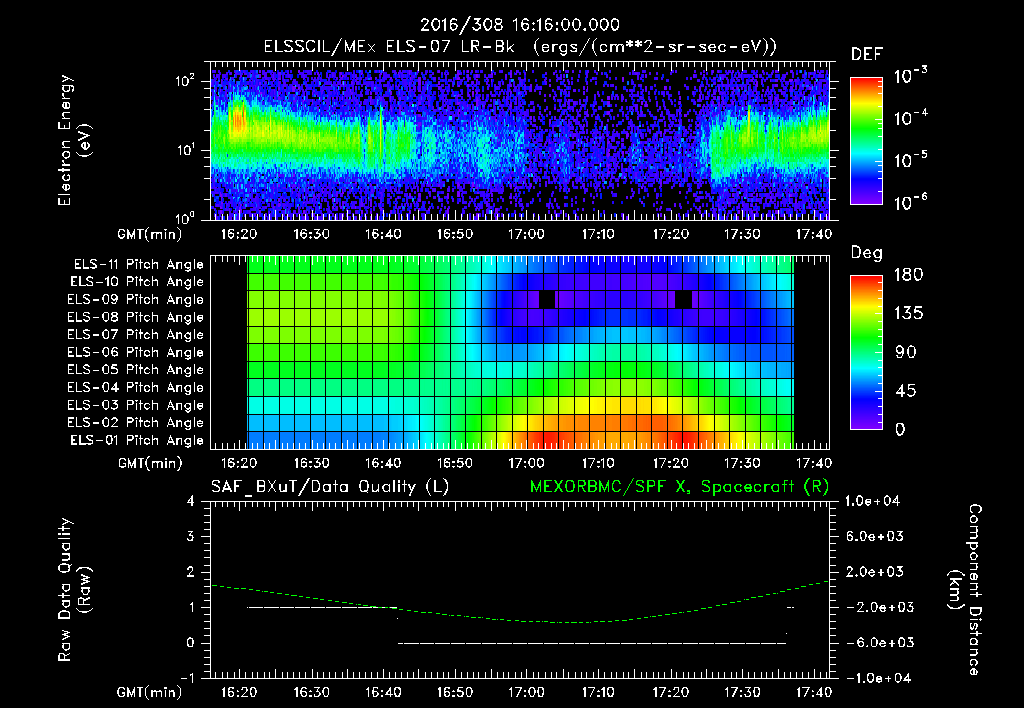Viewport: 1024px width, 708px height.
Task: Click the green dashed spacecraft orbit curve
Action: [x=519, y=603]
